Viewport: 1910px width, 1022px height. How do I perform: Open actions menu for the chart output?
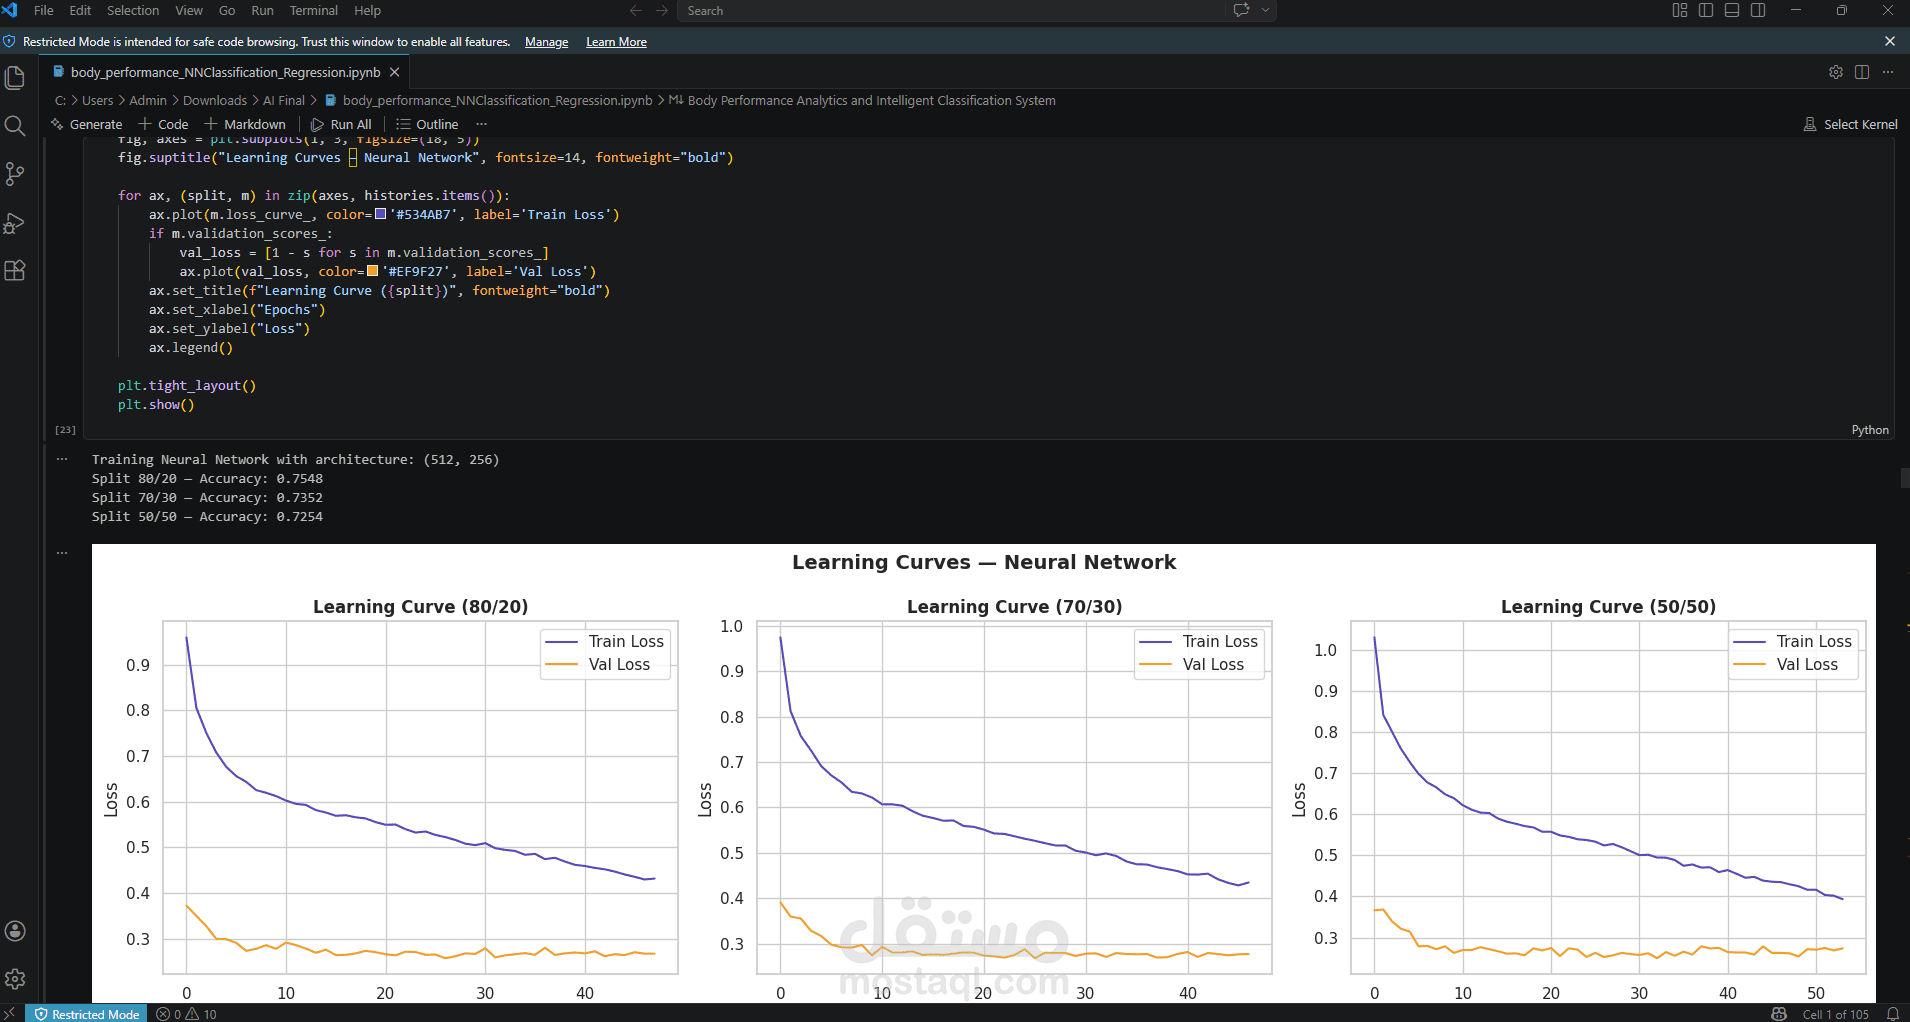point(62,553)
